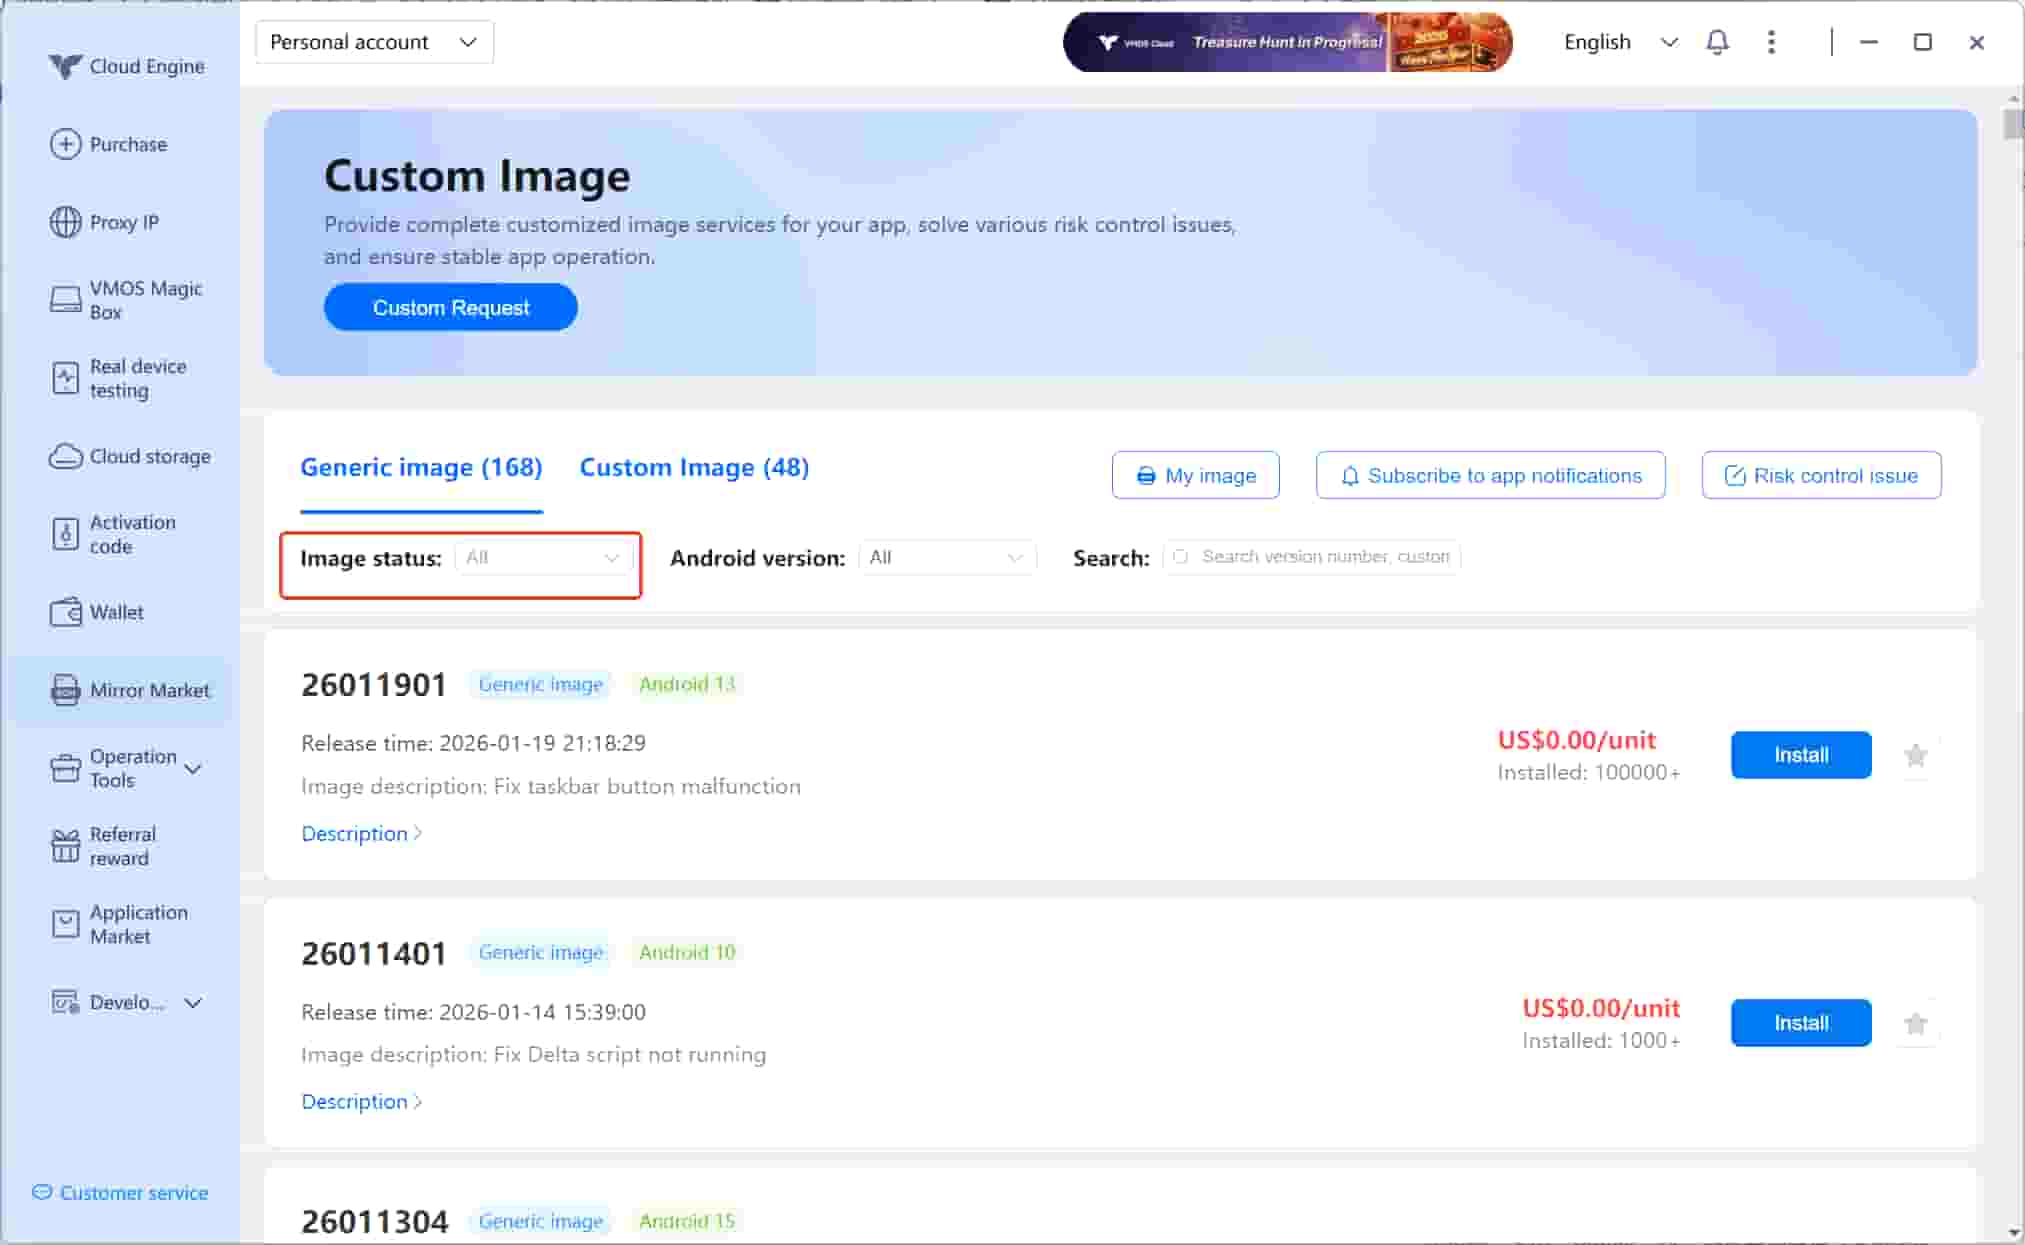This screenshot has height=1245, width=2025.
Task: Click the version number search field
Action: (1322, 557)
